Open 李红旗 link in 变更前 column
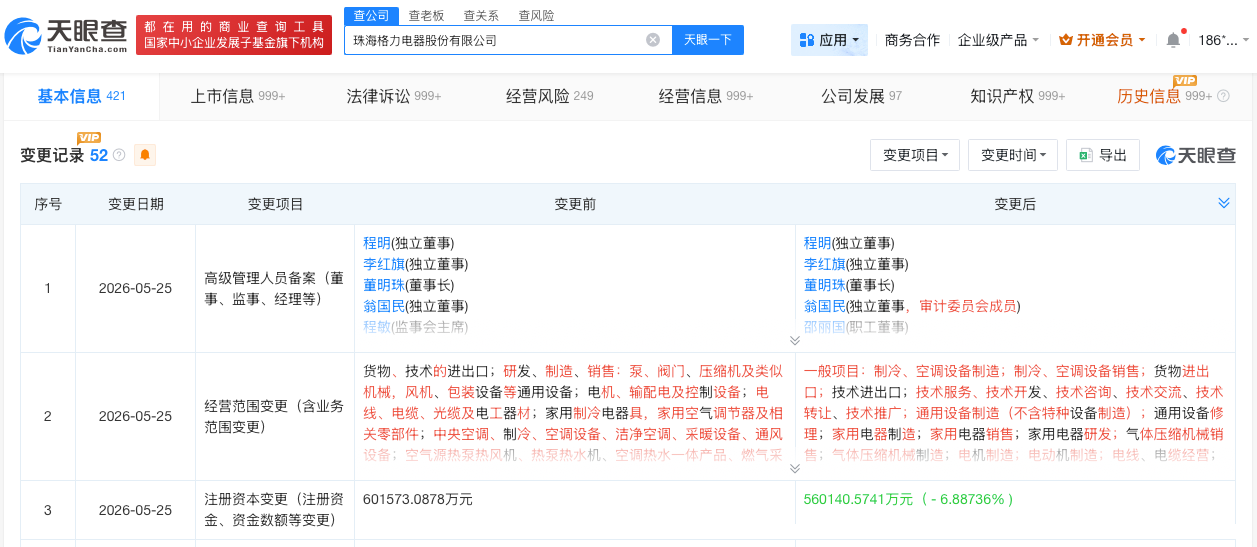The height and width of the screenshot is (547, 1257). pos(383,264)
